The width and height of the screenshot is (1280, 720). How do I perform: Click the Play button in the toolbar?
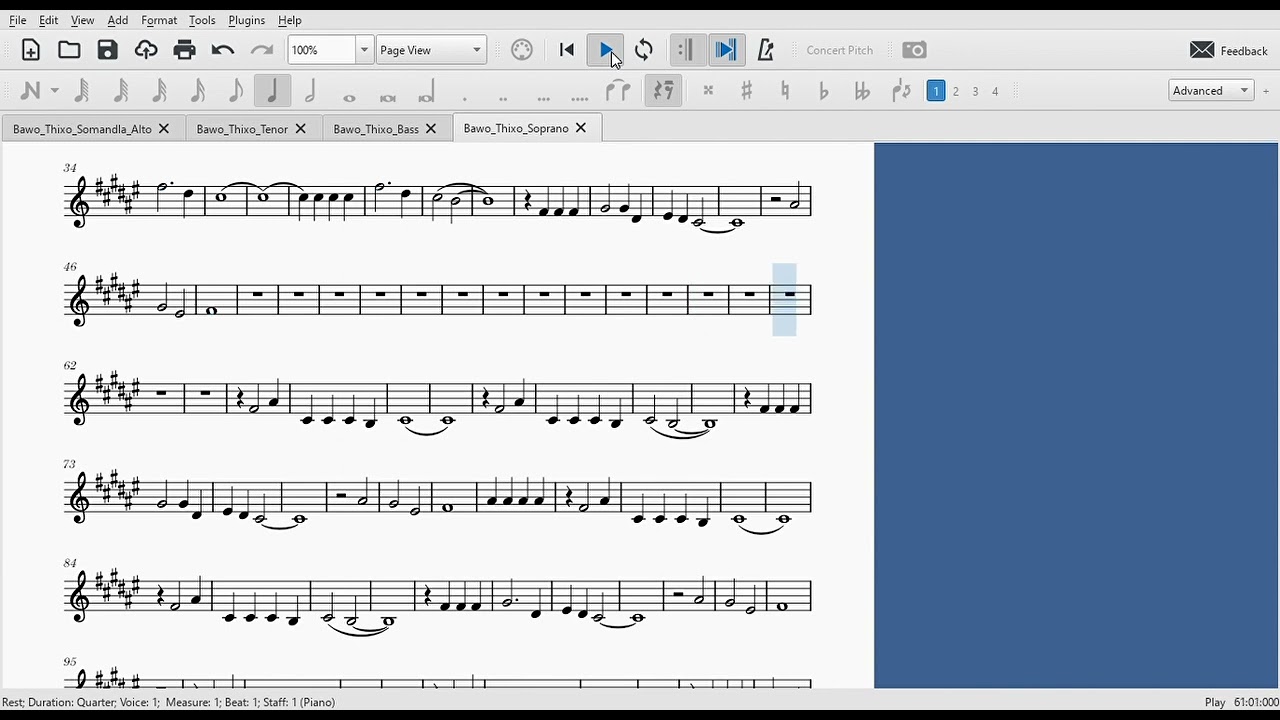606,50
